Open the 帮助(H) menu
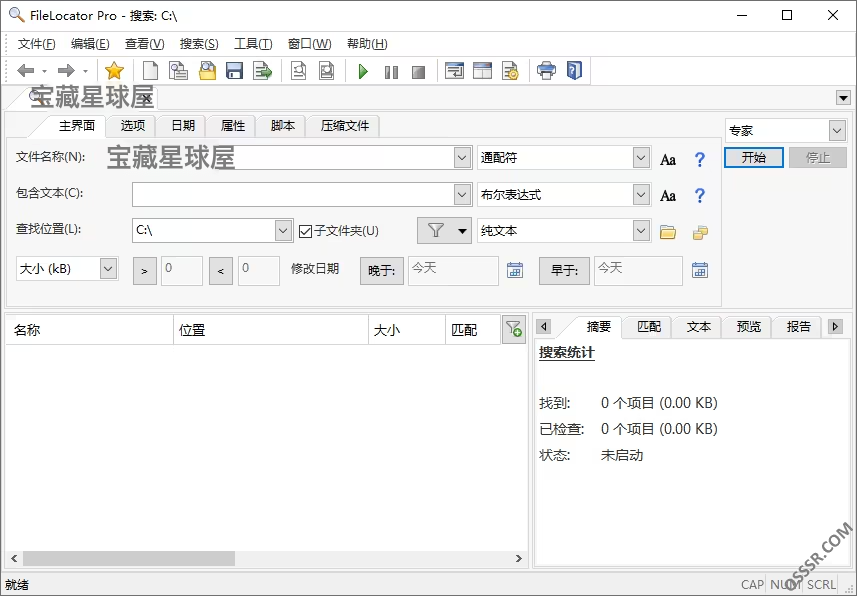This screenshot has width=857, height=596. point(367,44)
